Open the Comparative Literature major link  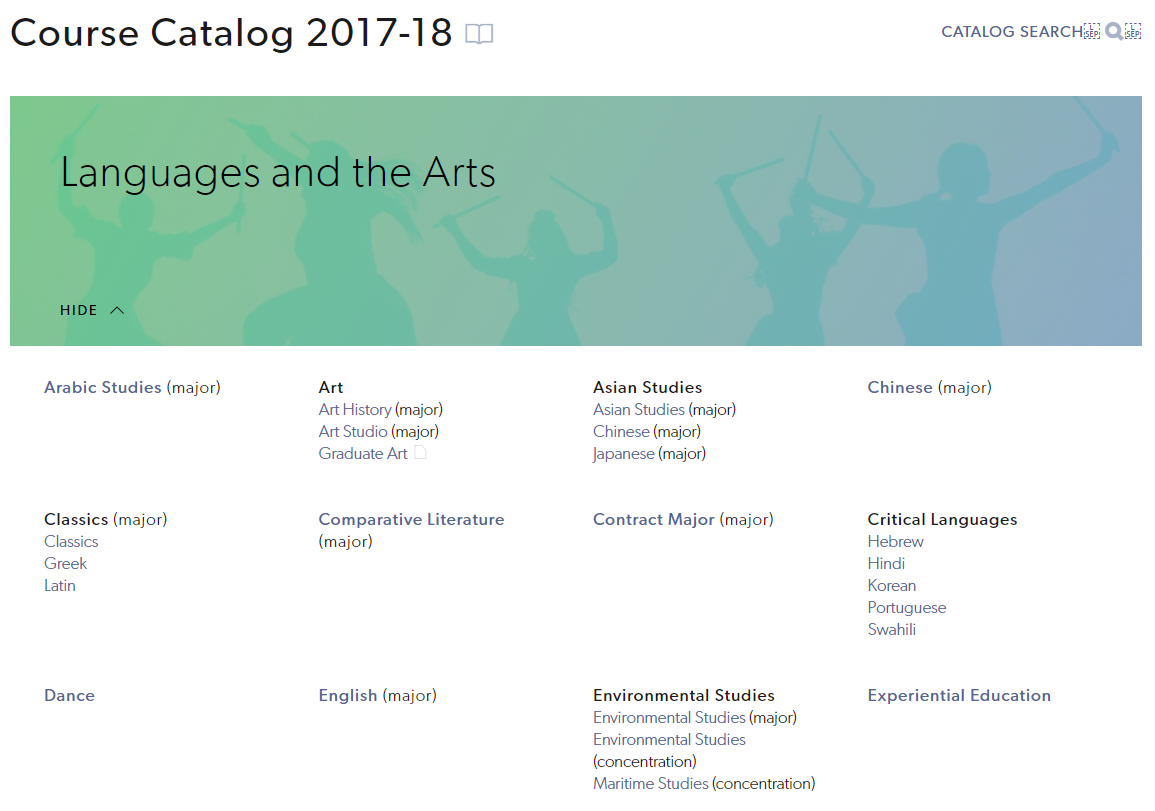coord(411,519)
